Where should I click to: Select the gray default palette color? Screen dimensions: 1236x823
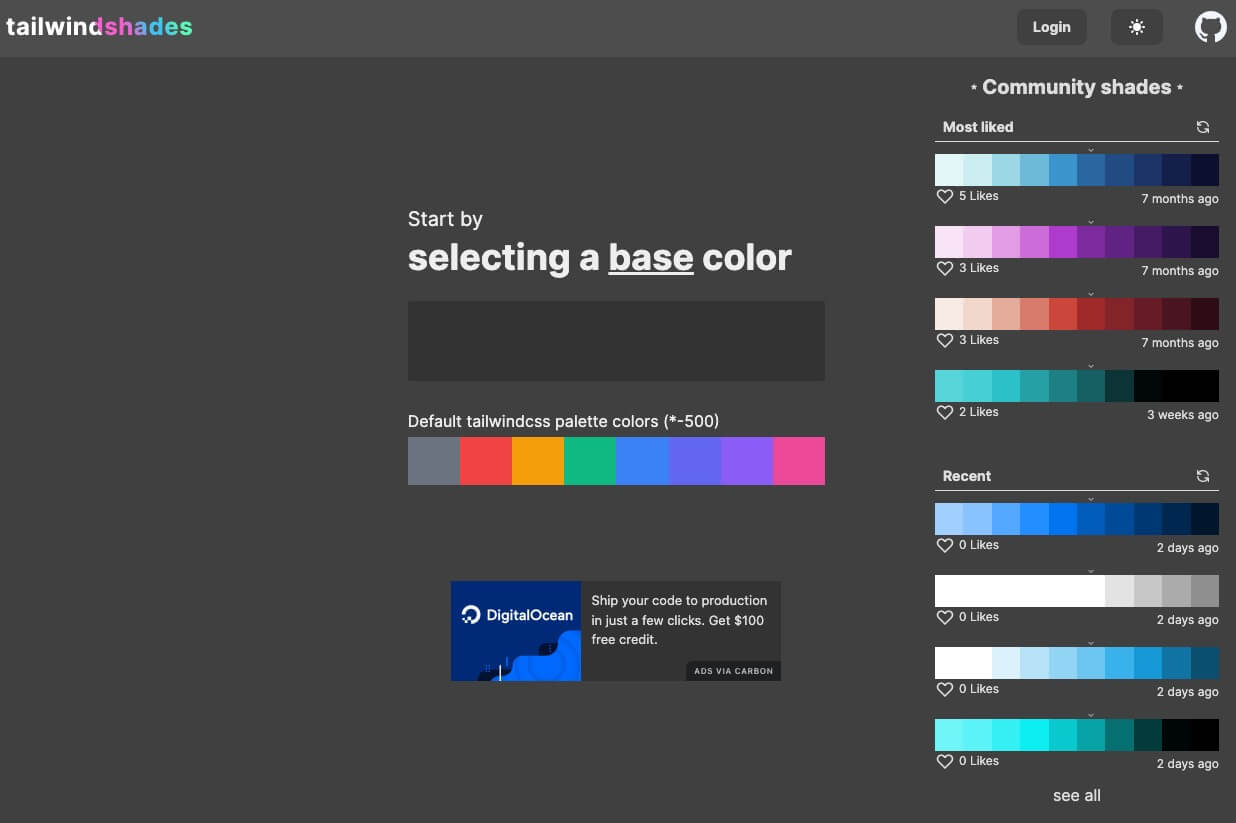point(434,461)
